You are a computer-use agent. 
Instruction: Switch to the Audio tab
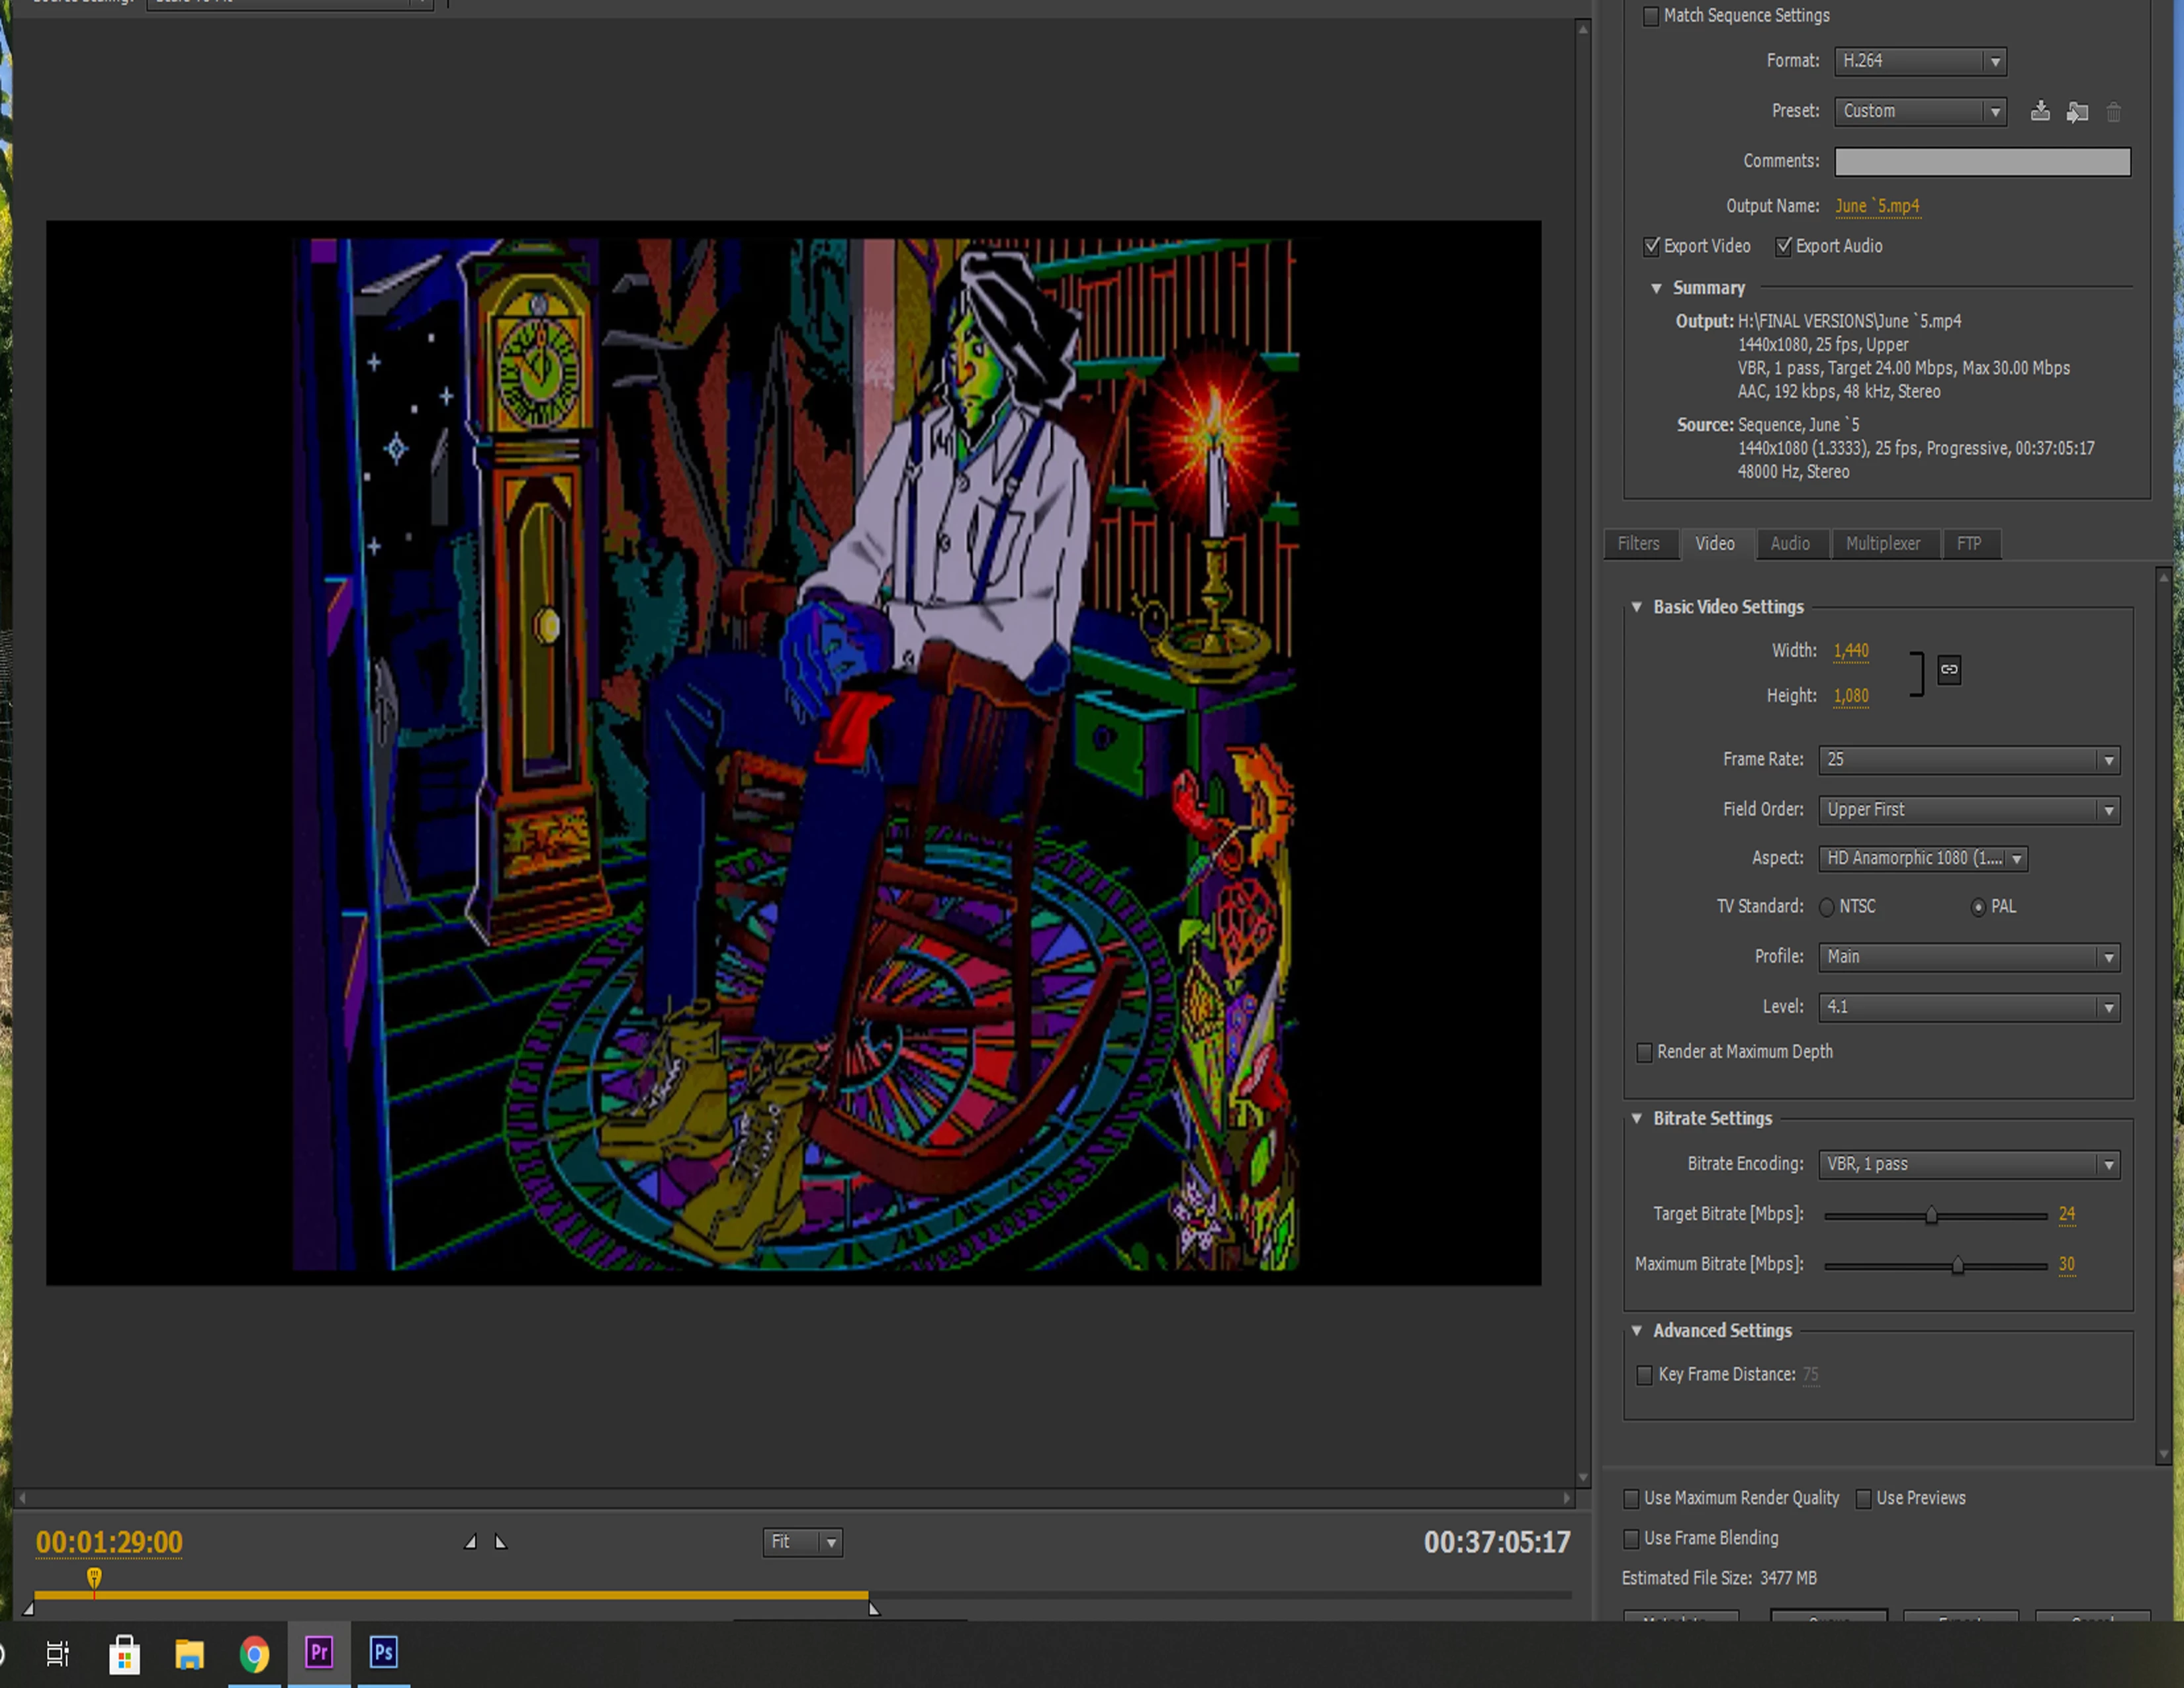1789,544
